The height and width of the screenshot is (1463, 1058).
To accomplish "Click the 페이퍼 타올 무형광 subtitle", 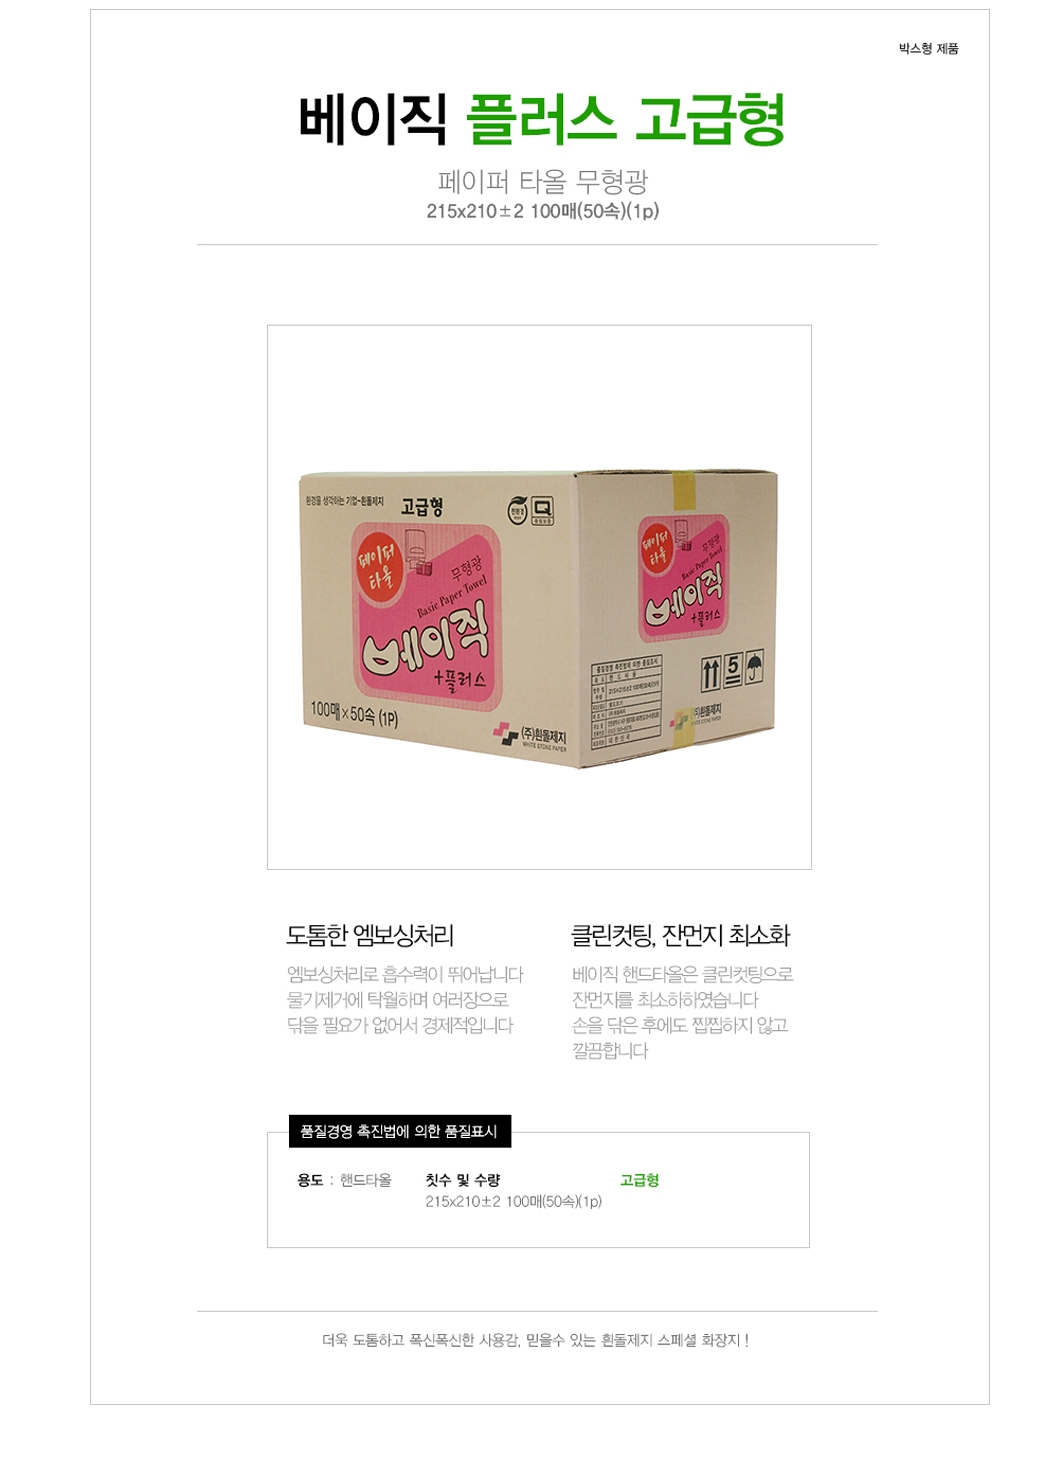I will coord(543,181).
